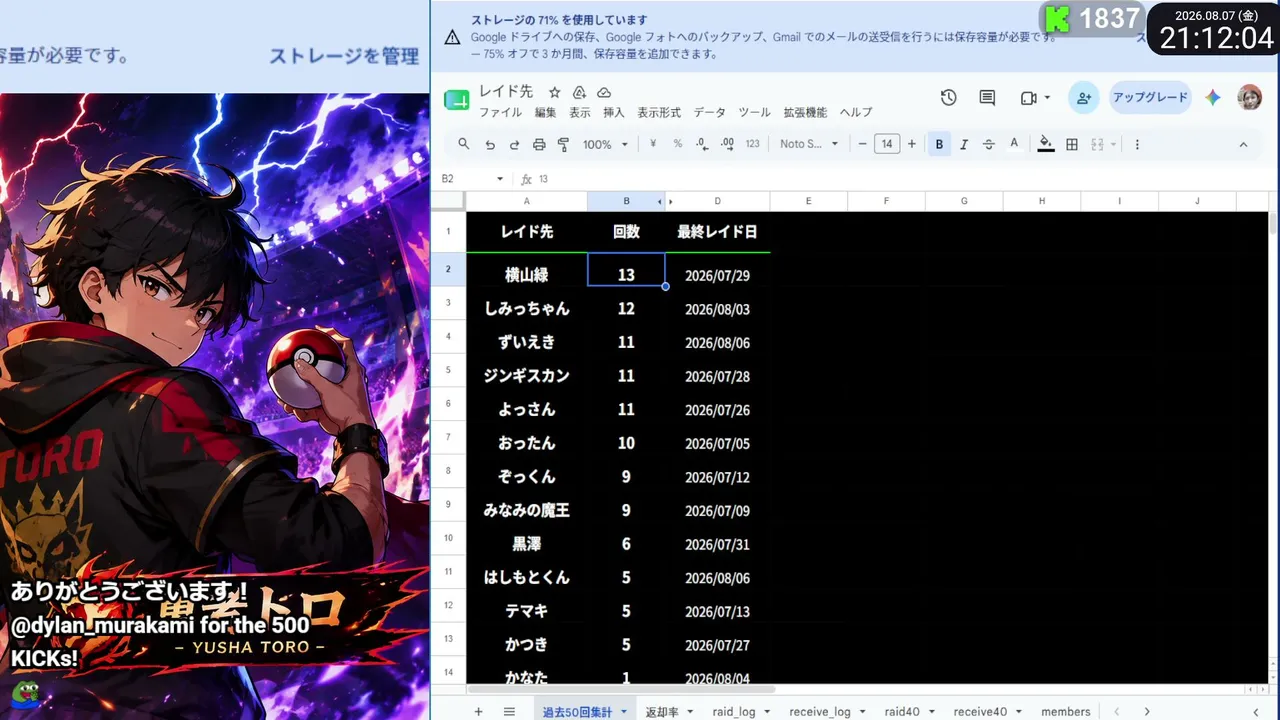Open the ファイル menu
This screenshot has width=1280, height=720.
(500, 112)
